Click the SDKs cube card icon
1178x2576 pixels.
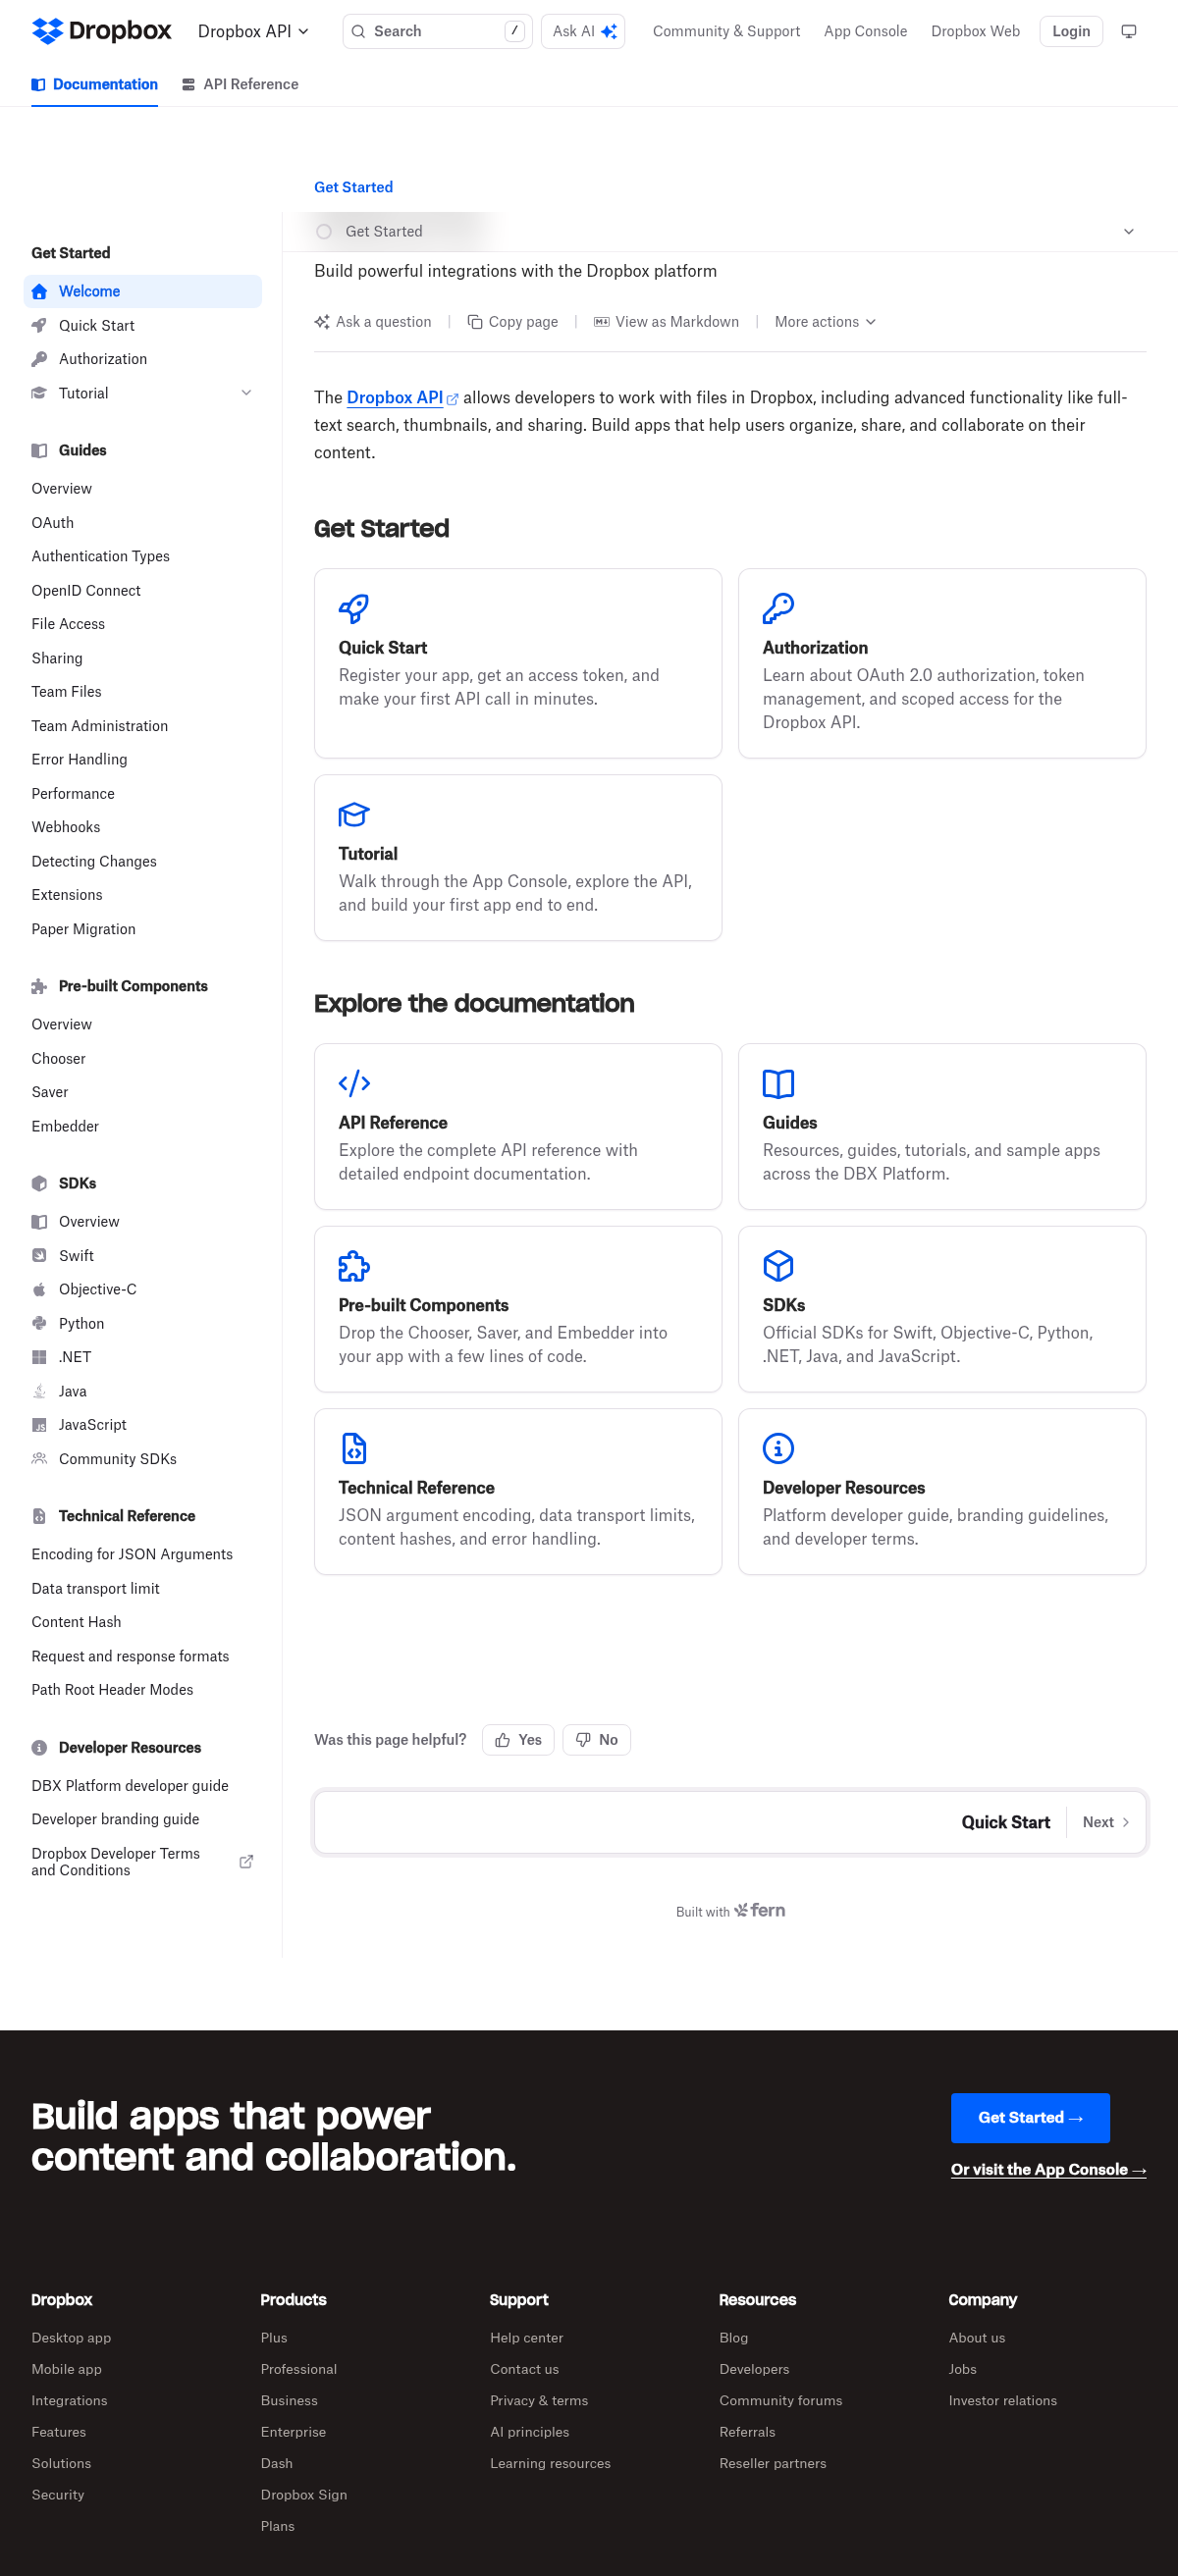(778, 1266)
